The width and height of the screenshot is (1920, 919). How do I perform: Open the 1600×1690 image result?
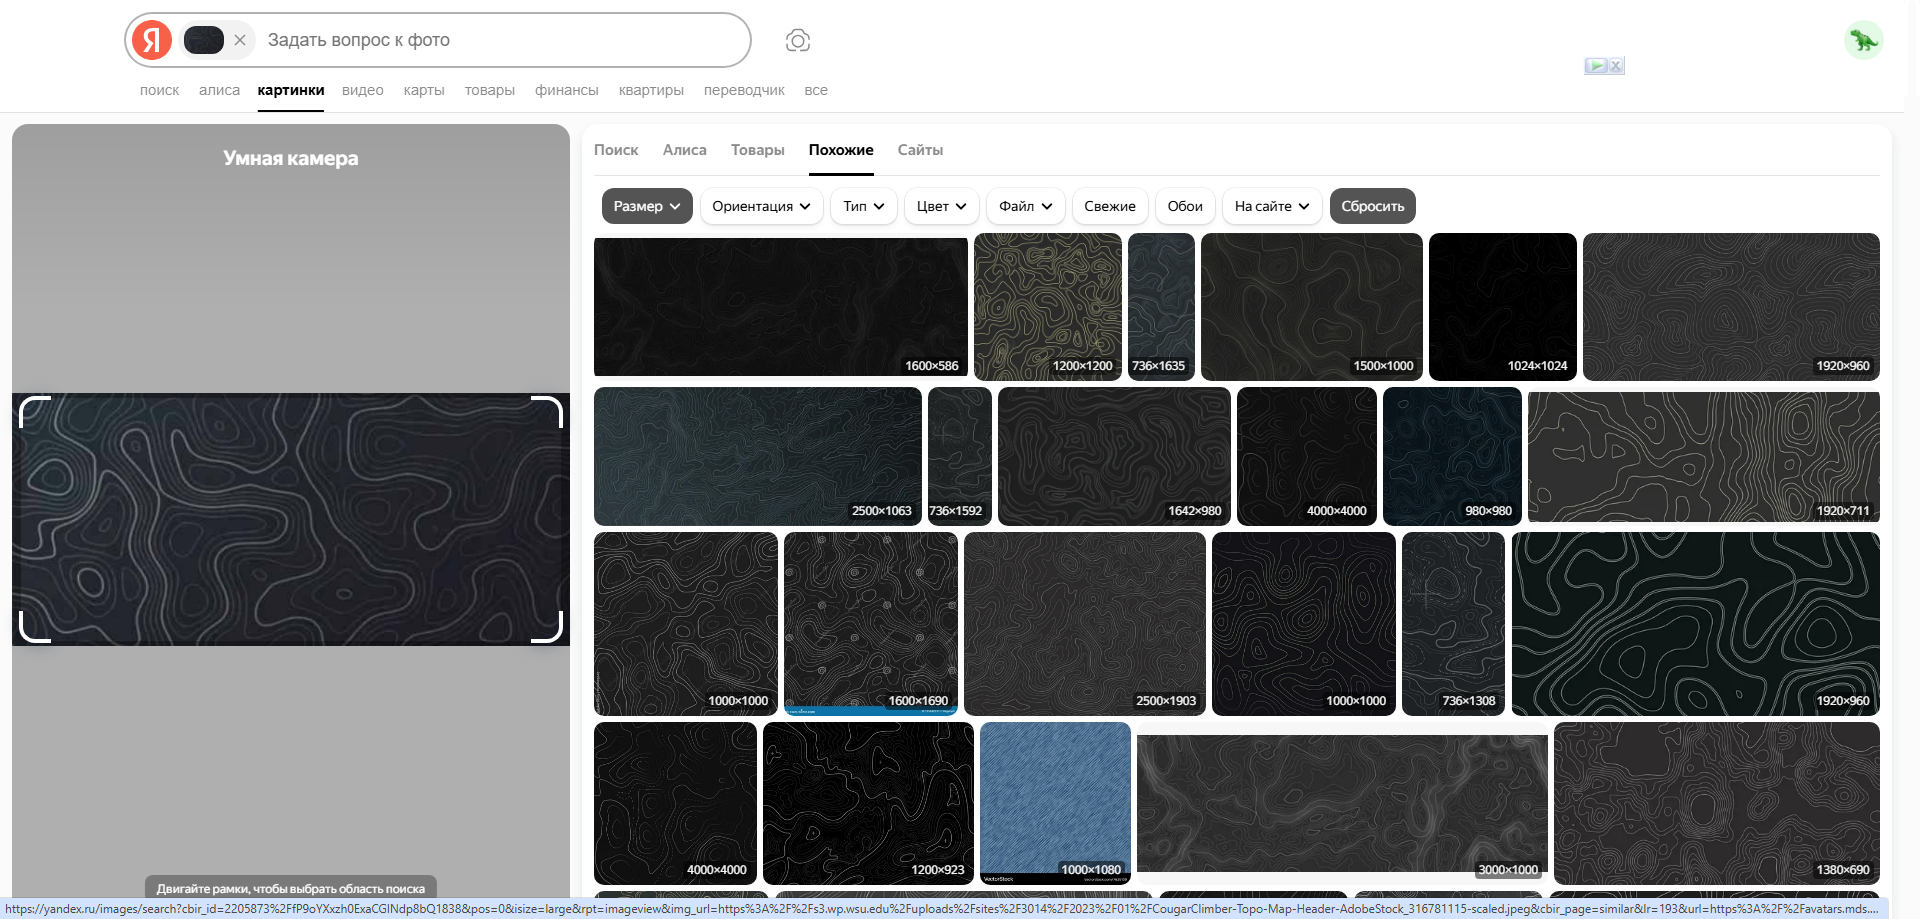coord(871,624)
